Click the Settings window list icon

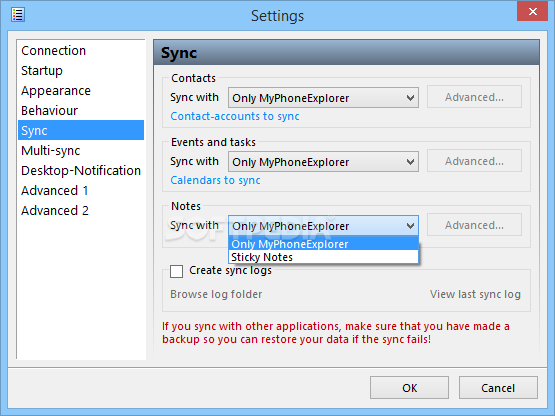point(17,15)
